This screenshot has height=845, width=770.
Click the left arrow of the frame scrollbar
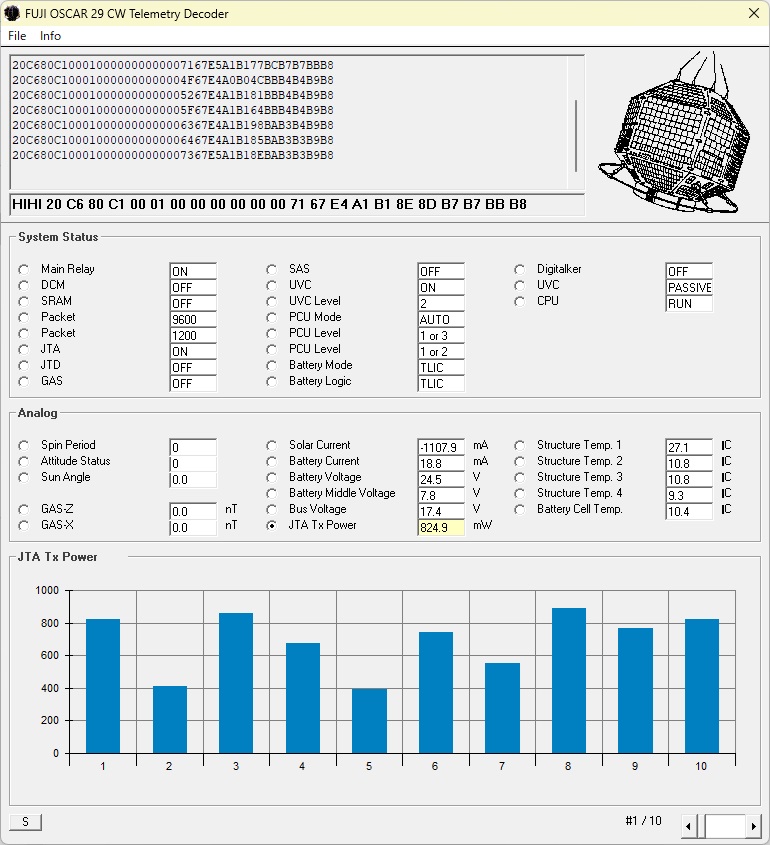[x=688, y=826]
